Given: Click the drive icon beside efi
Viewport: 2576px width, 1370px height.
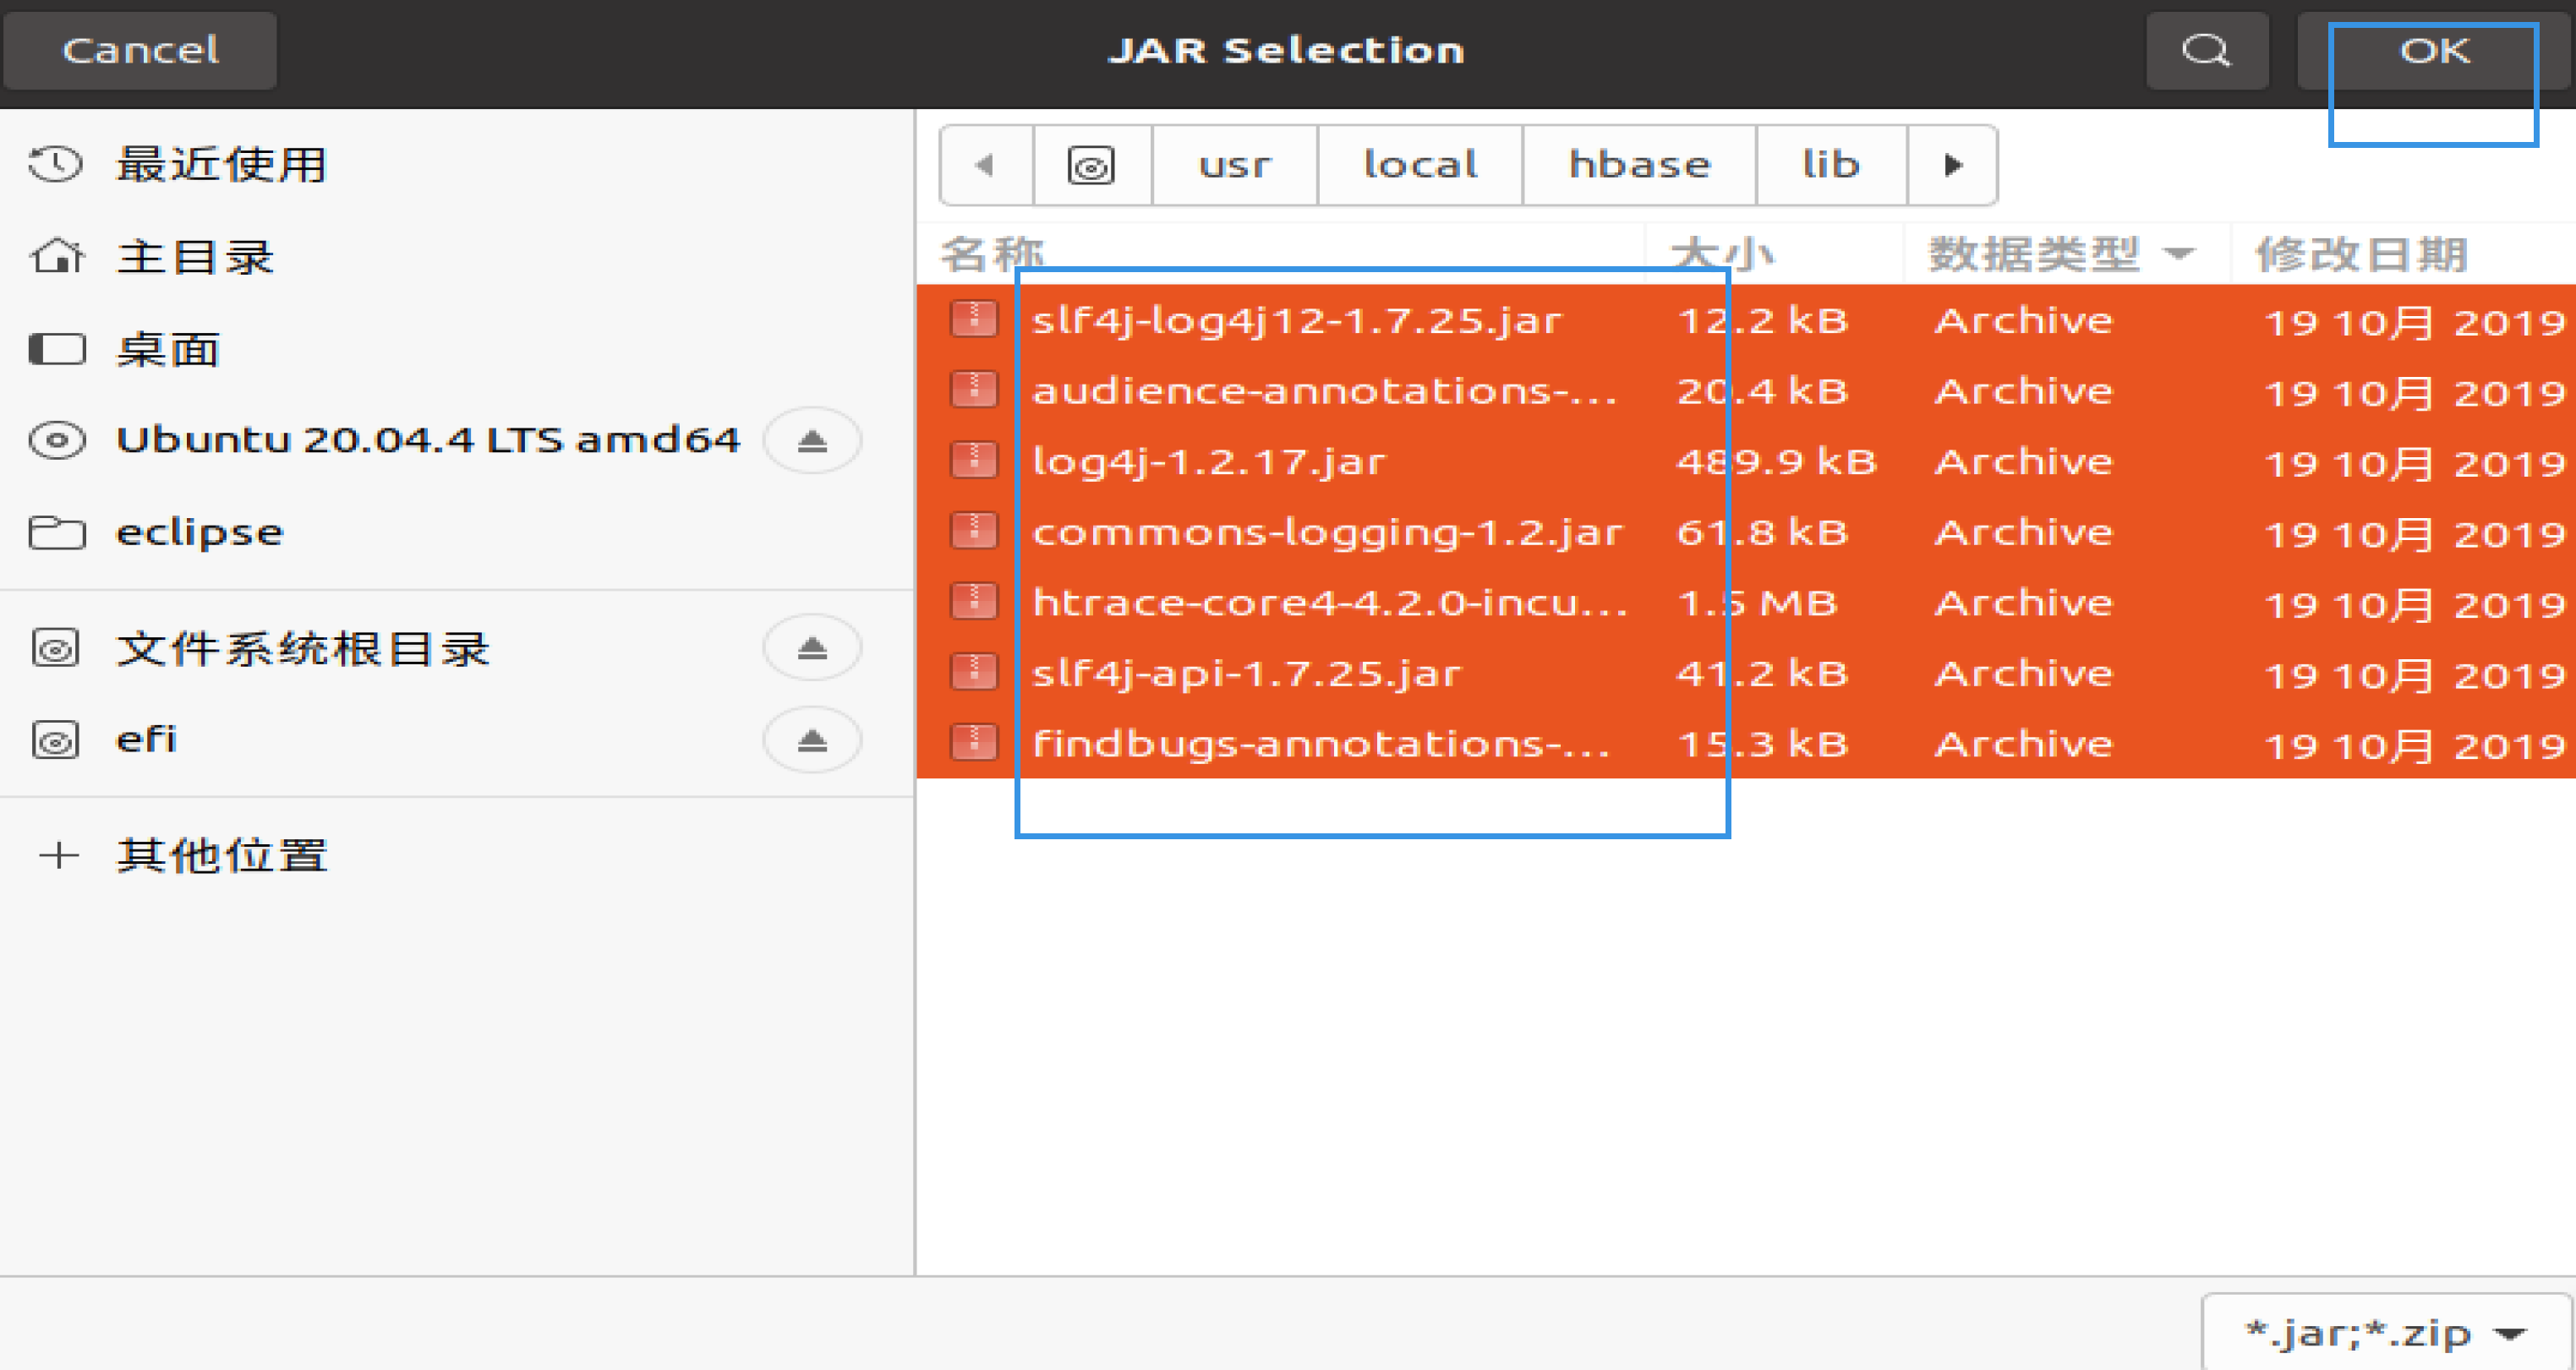Looking at the screenshot, I should click(56, 740).
